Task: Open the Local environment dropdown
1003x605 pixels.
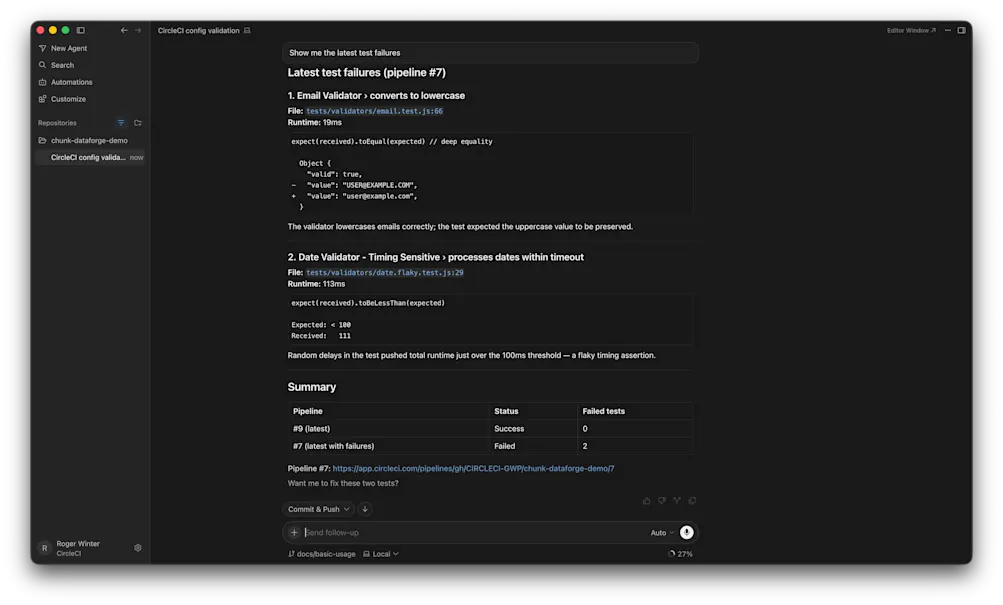Action: coord(381,554)
